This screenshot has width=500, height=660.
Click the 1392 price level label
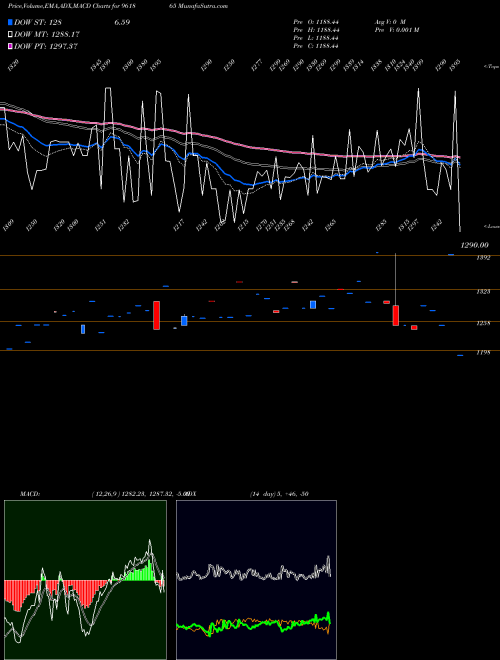point(483,258)
